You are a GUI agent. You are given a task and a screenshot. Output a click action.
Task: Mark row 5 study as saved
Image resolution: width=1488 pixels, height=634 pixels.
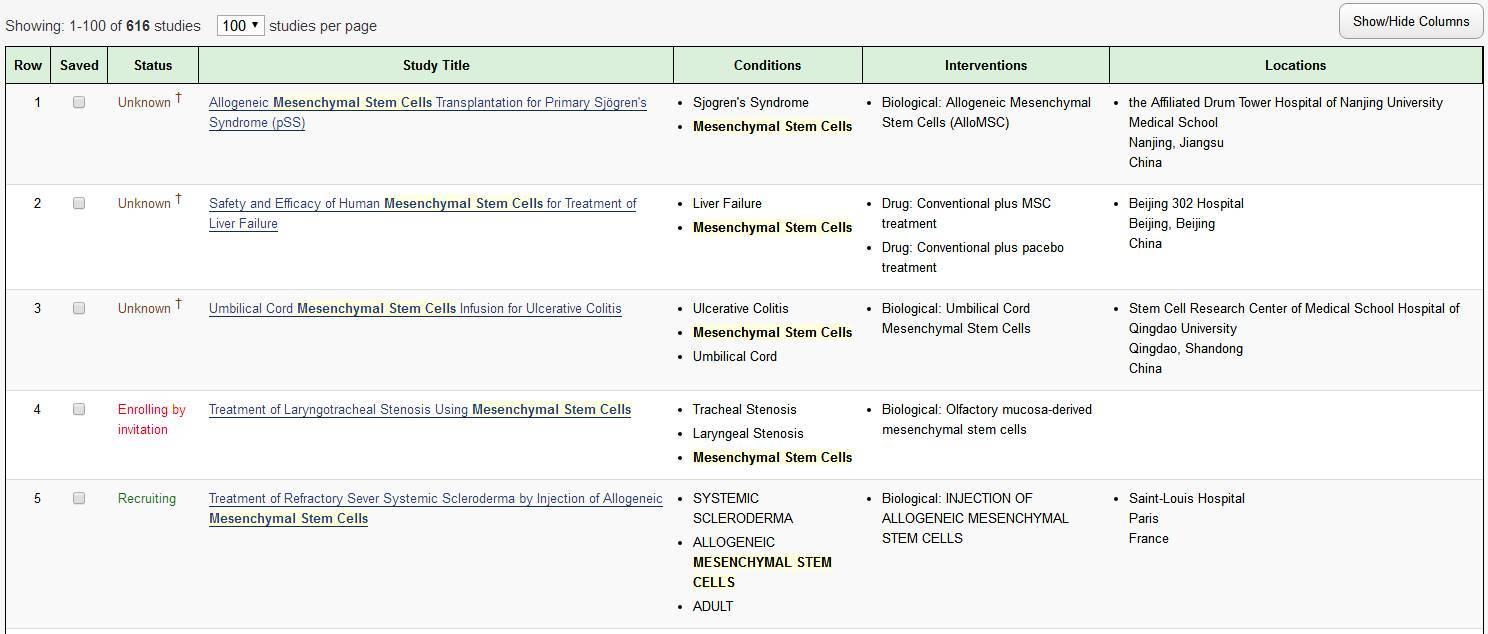pyautogui.click(x=79, y=498)
